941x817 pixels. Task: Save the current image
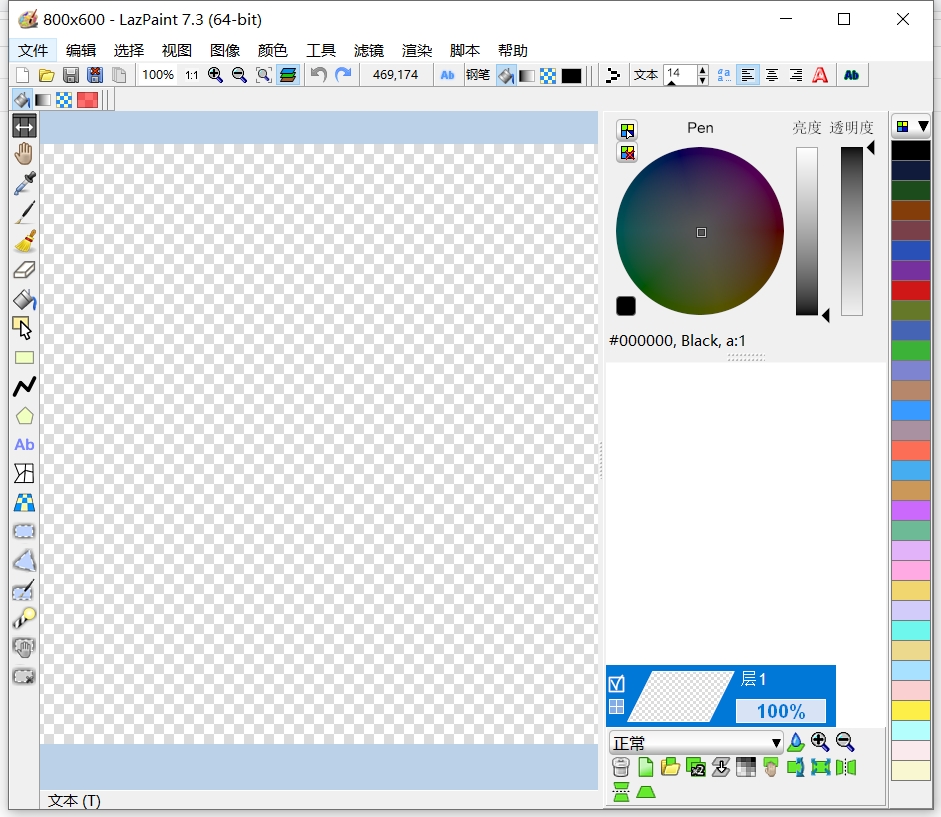(x=71, y=75)
